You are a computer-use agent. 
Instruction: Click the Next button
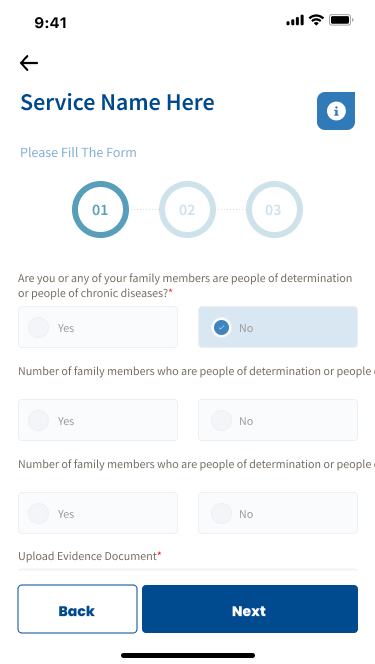tap(250, 609)
